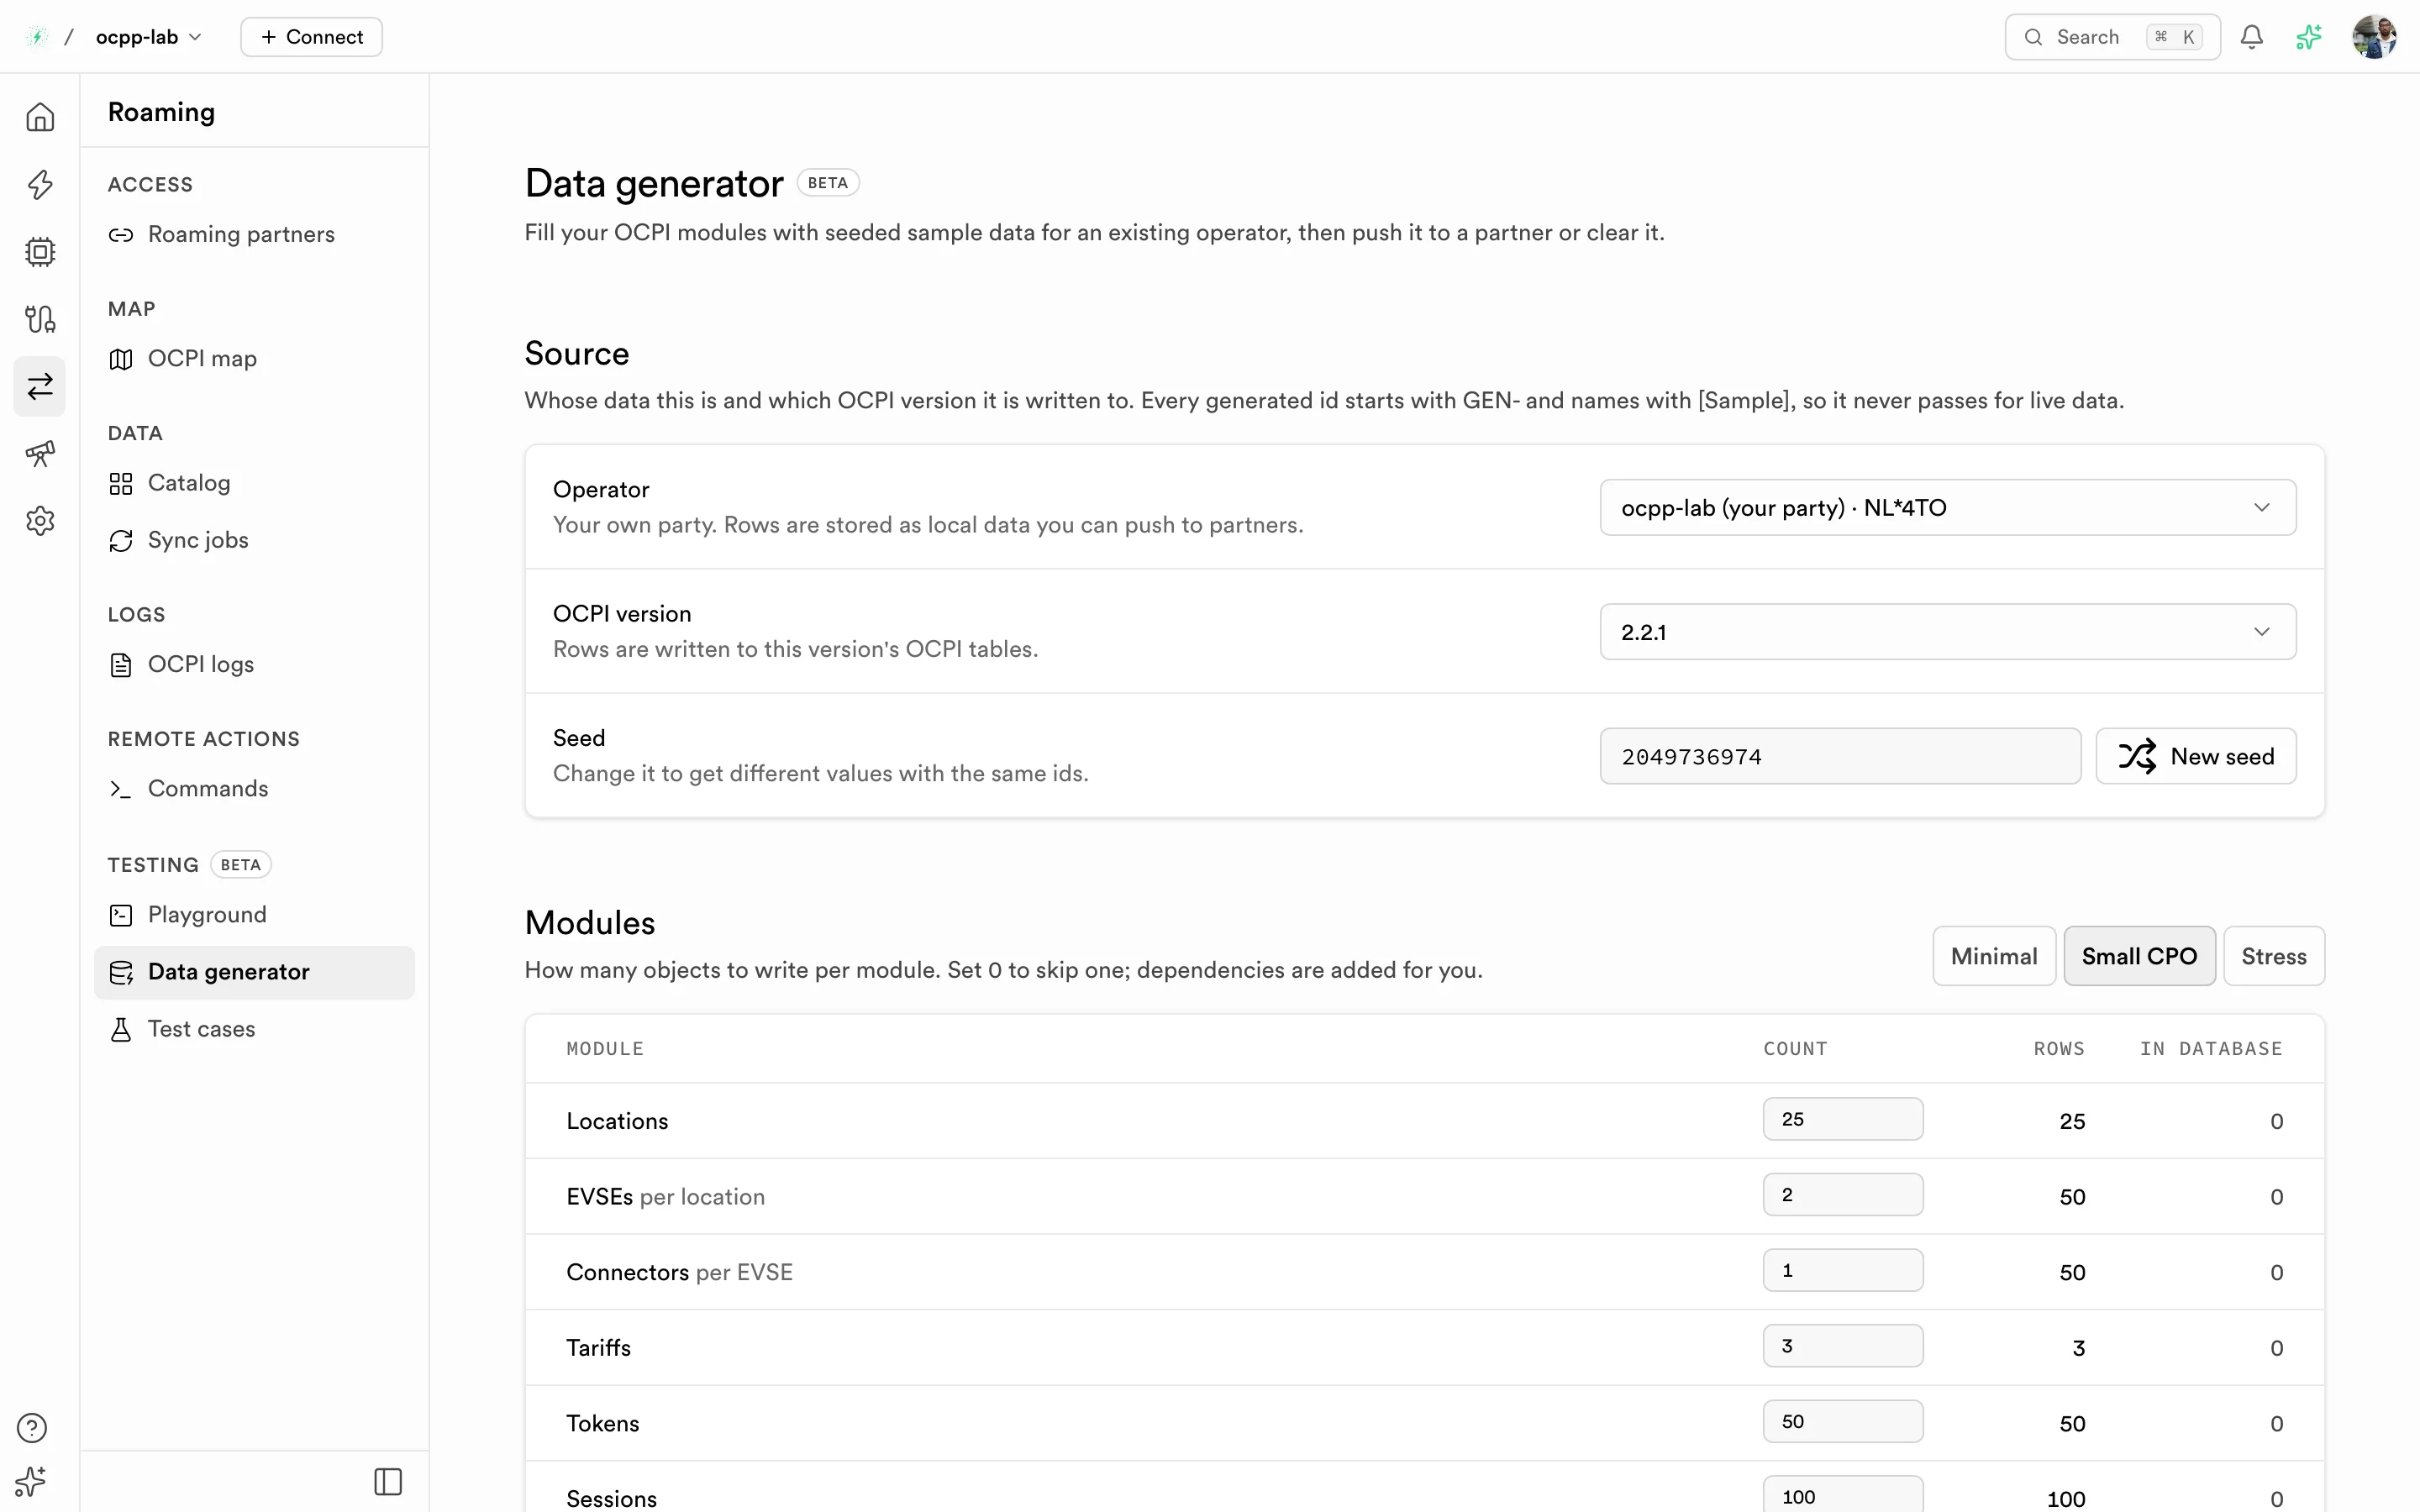
Task: Open the chip icon section in the rail
Action: [40, 251]
